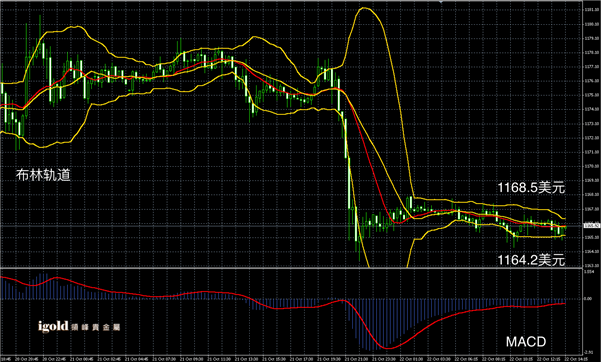Viewport: 601px width, 362px height.
Task: Select the 1168.5美元 resistance annotation
Action: point(531,188)
